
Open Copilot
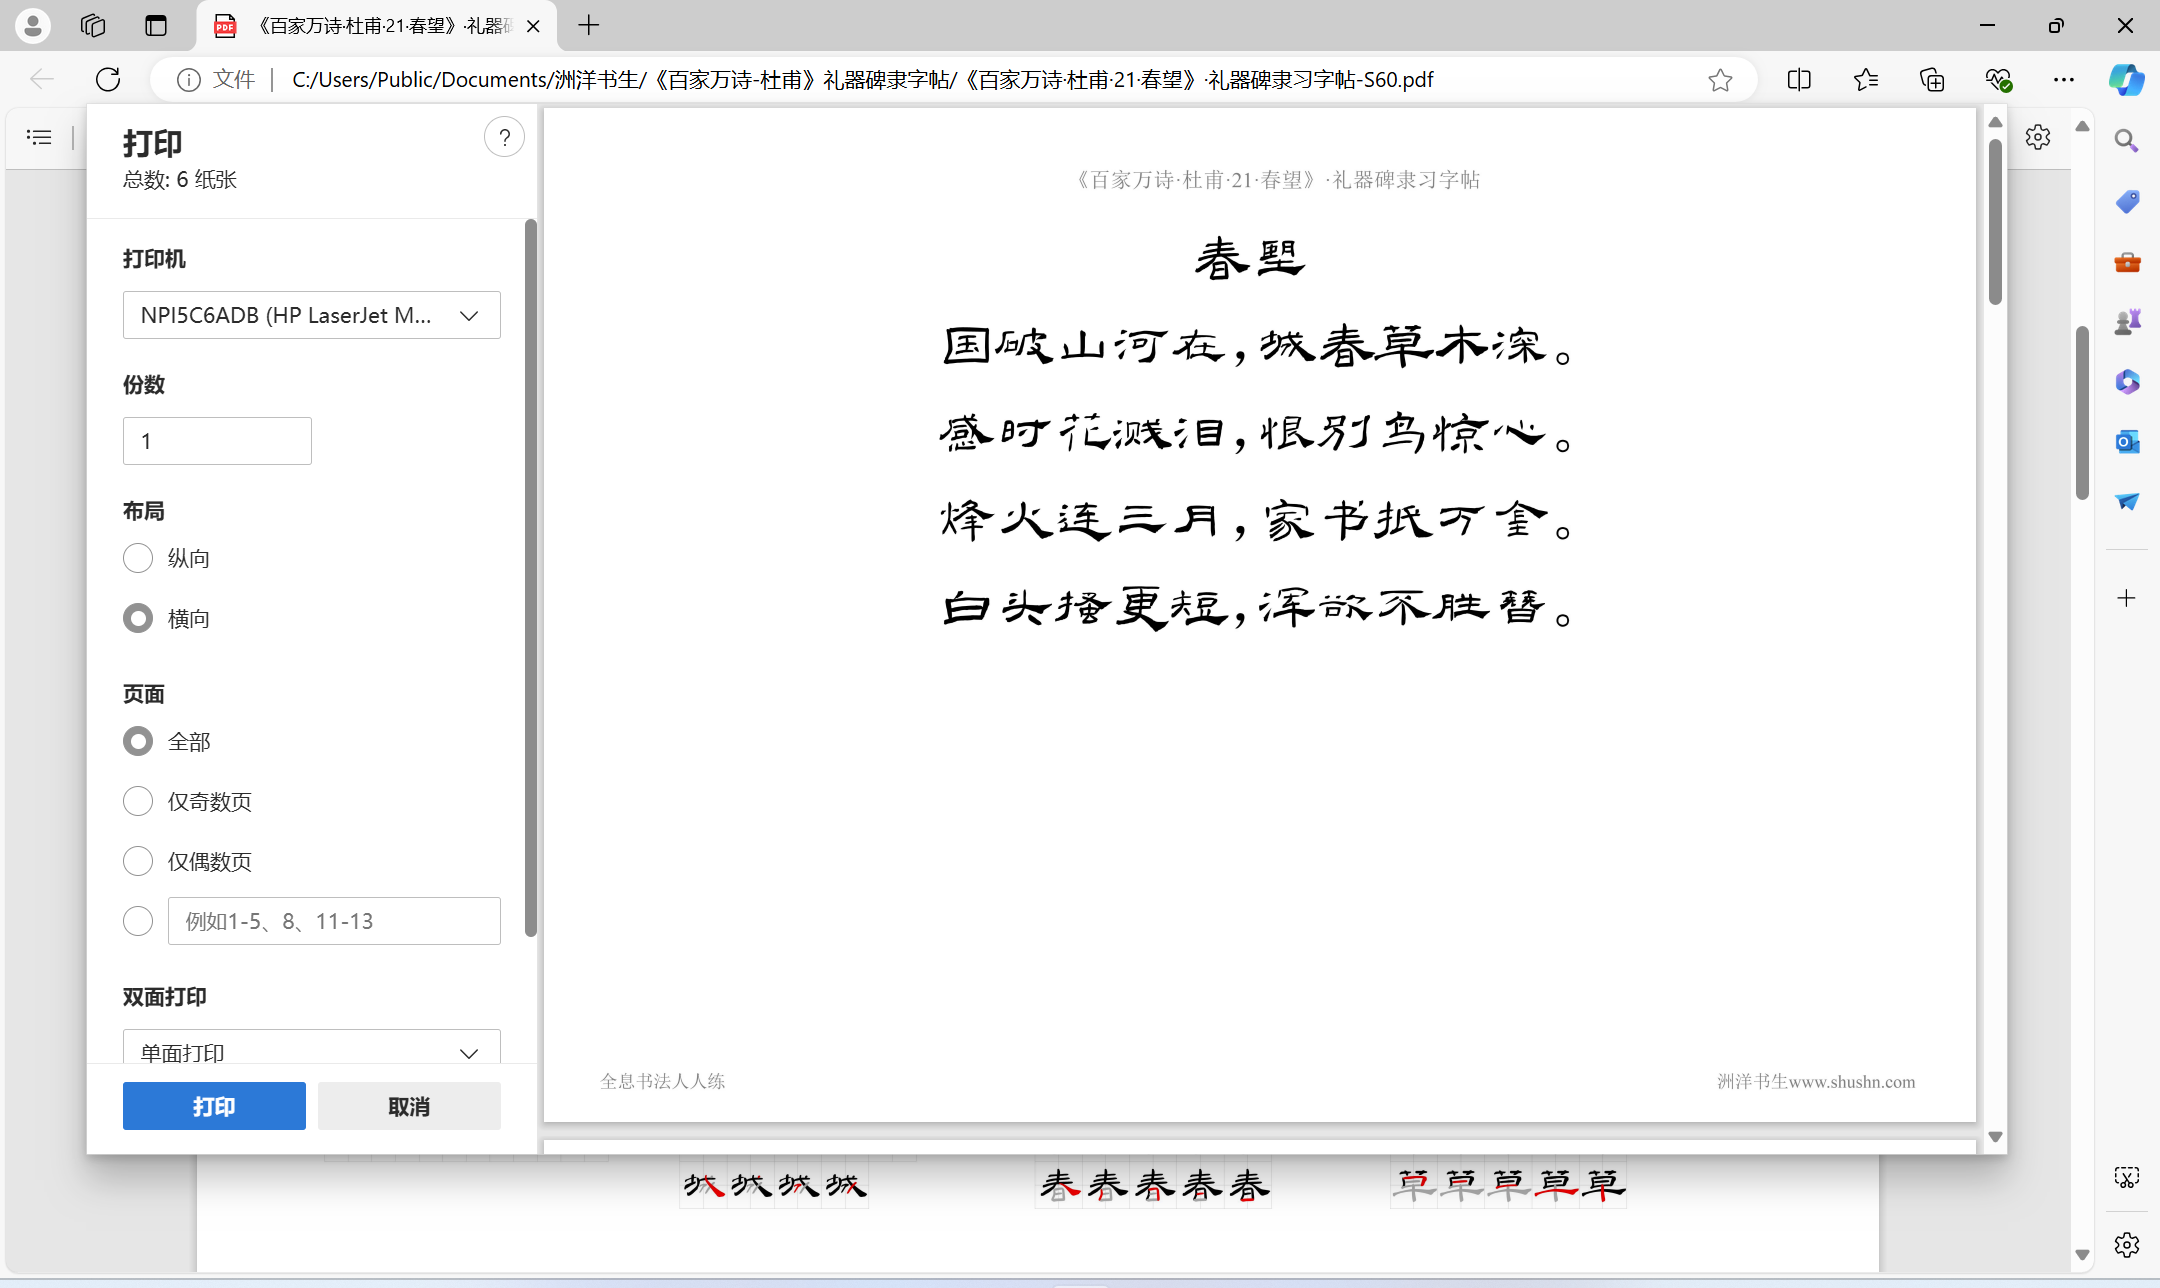[x=2126, y=80]
